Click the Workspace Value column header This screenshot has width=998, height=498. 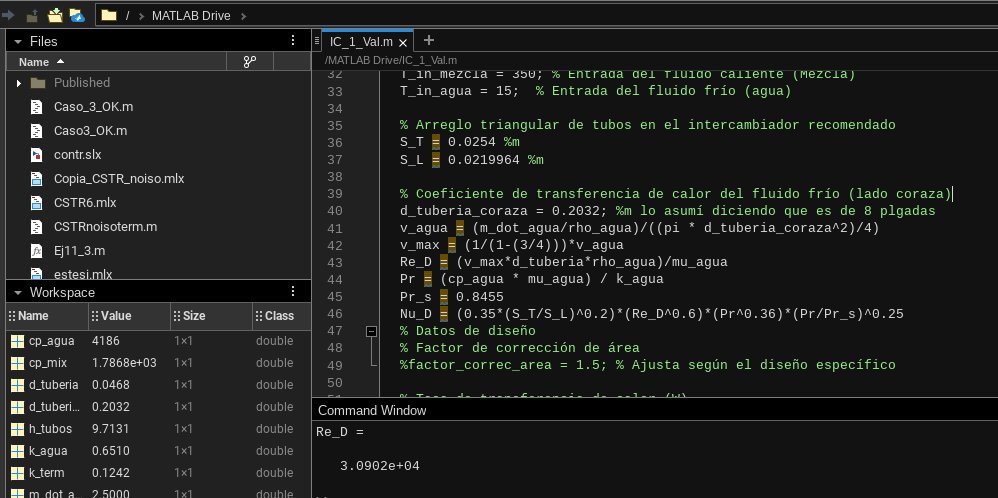[x=129, y=316]
